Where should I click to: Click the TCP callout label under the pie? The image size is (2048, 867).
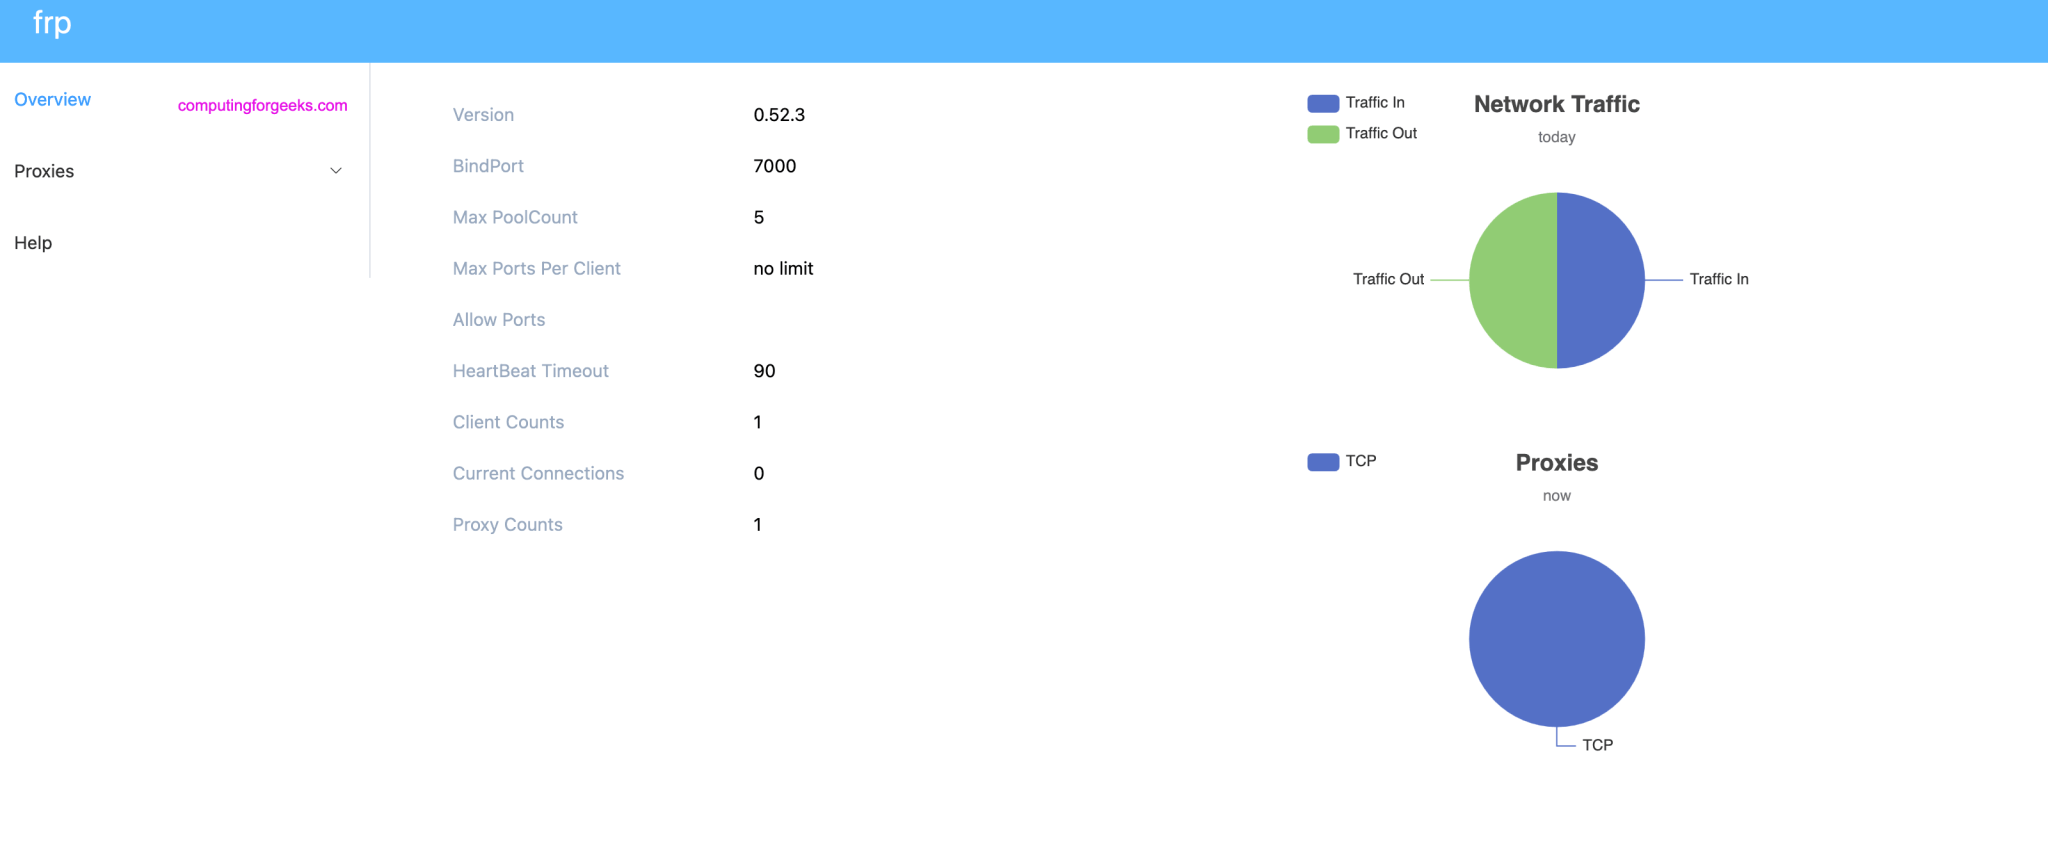(1597, 745)
